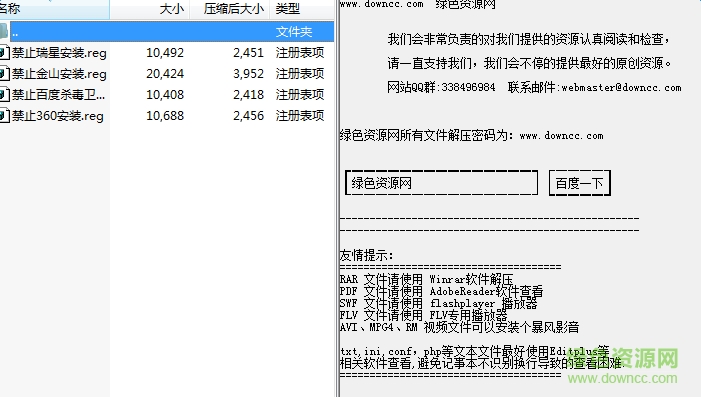This screenshot has height=397, width=701.
Task: Click the parent folder icon in the '..' row
Action: tap(4, 31)
